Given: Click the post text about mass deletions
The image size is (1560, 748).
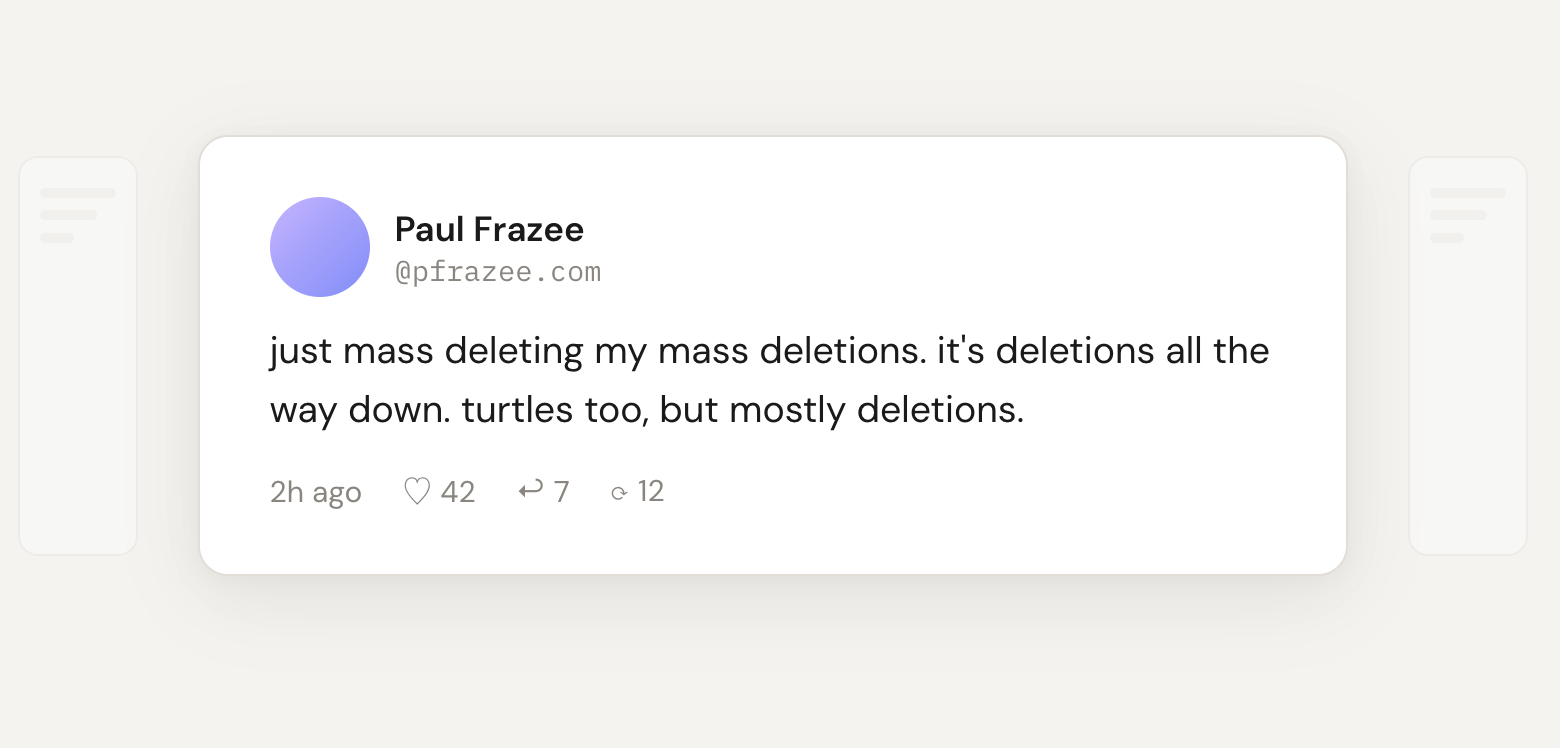Looking at the screenshot, I should pyautogui.click(x=768, y=352).
